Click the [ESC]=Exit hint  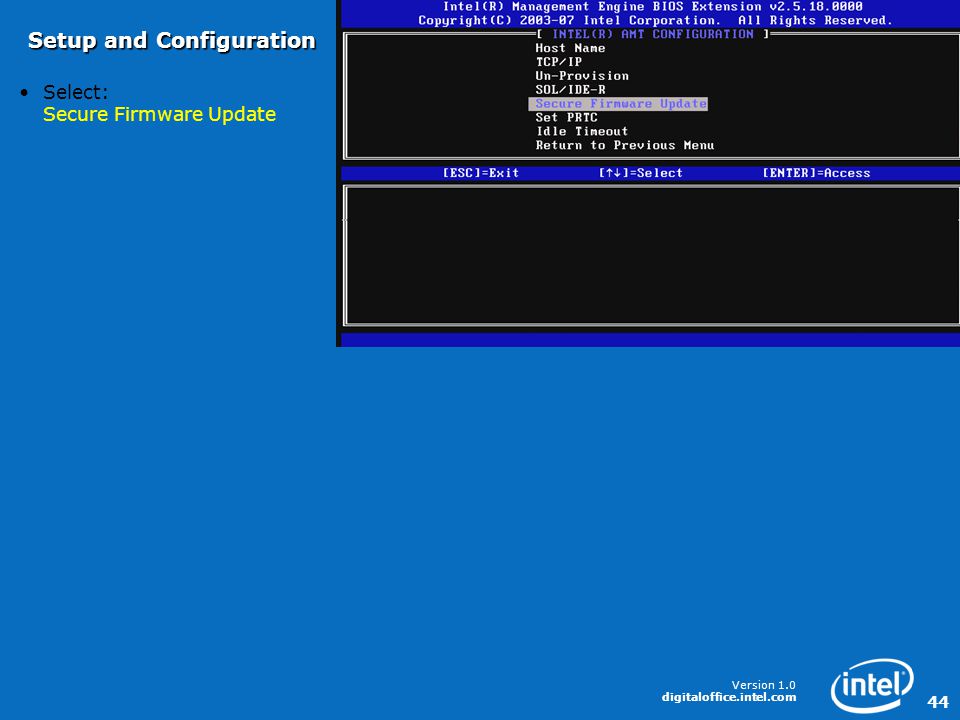(481, 173)
